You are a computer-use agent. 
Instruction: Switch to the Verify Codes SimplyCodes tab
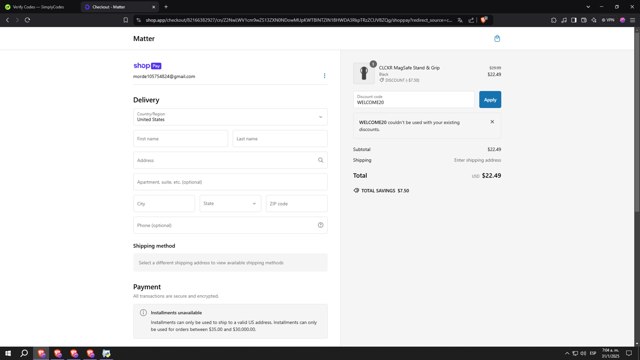coord(38,7)
